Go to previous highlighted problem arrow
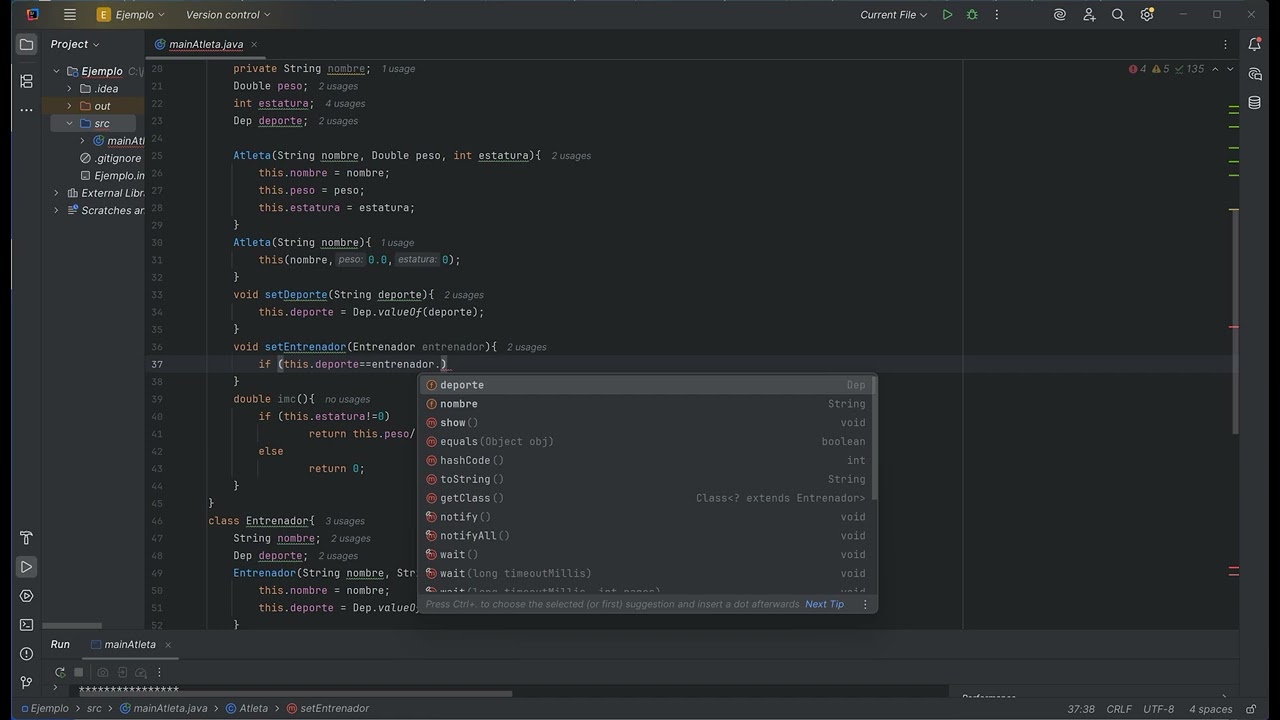Image resolution: width=1280 pixels, height=720 pixels. 1215,69
